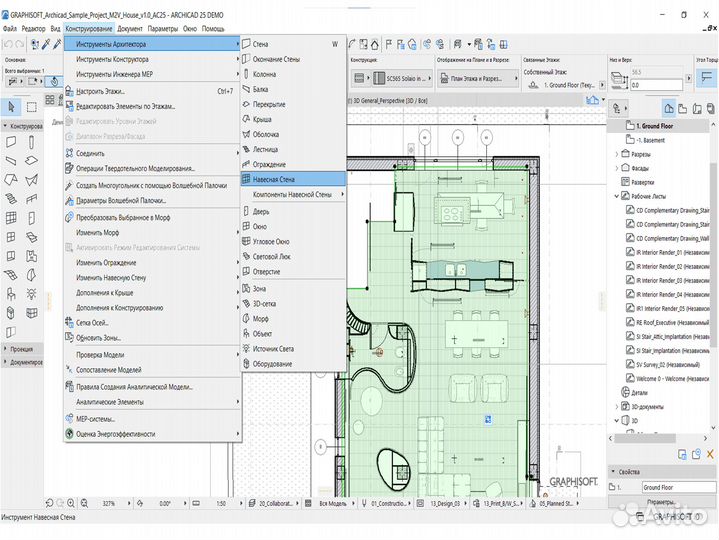This screenshot has height=540, width=719.
Task: Click the Undo arrow in toolbar
Action: pyautogui.click(x=8, y=44)
